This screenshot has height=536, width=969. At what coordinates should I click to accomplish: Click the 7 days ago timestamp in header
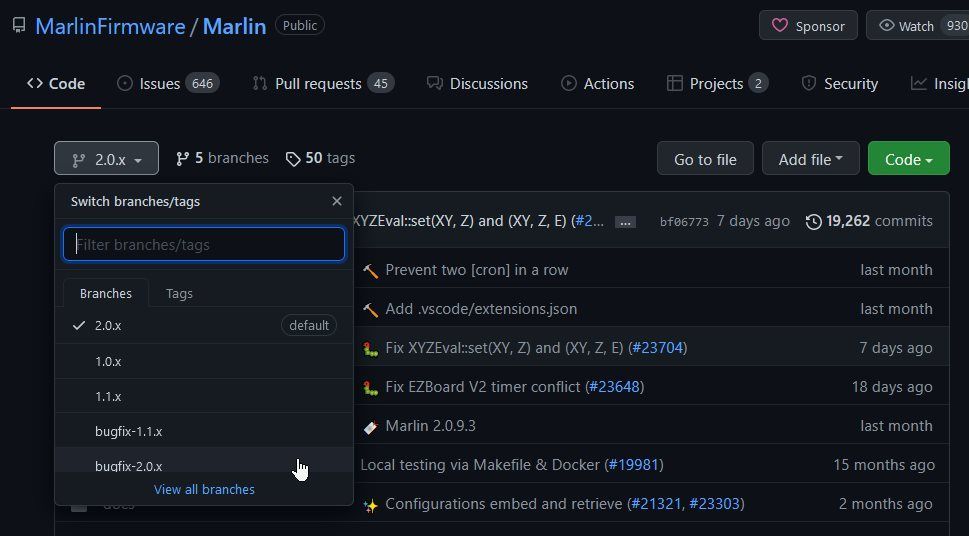coord(753,221)
